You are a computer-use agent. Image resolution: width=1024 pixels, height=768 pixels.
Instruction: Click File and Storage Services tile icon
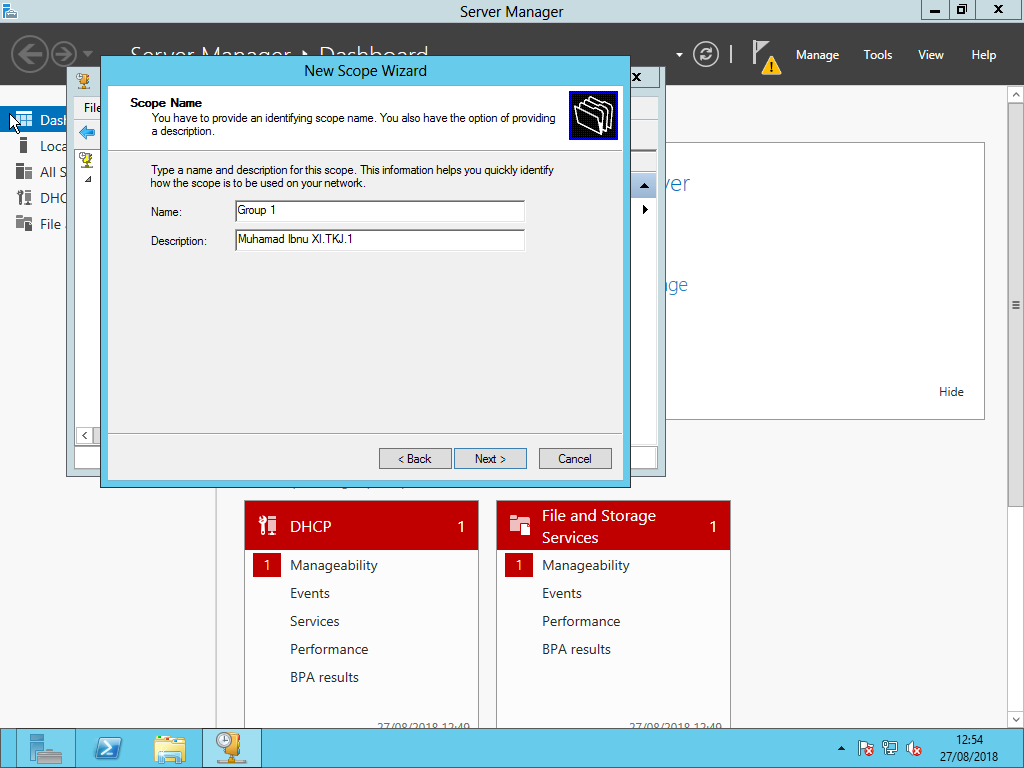coord(520,525)
